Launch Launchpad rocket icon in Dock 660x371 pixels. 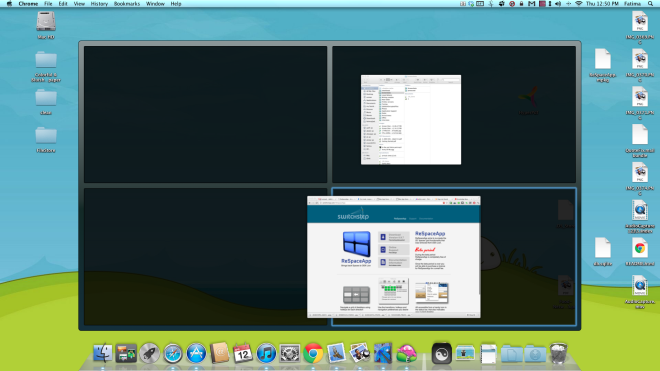149,353
